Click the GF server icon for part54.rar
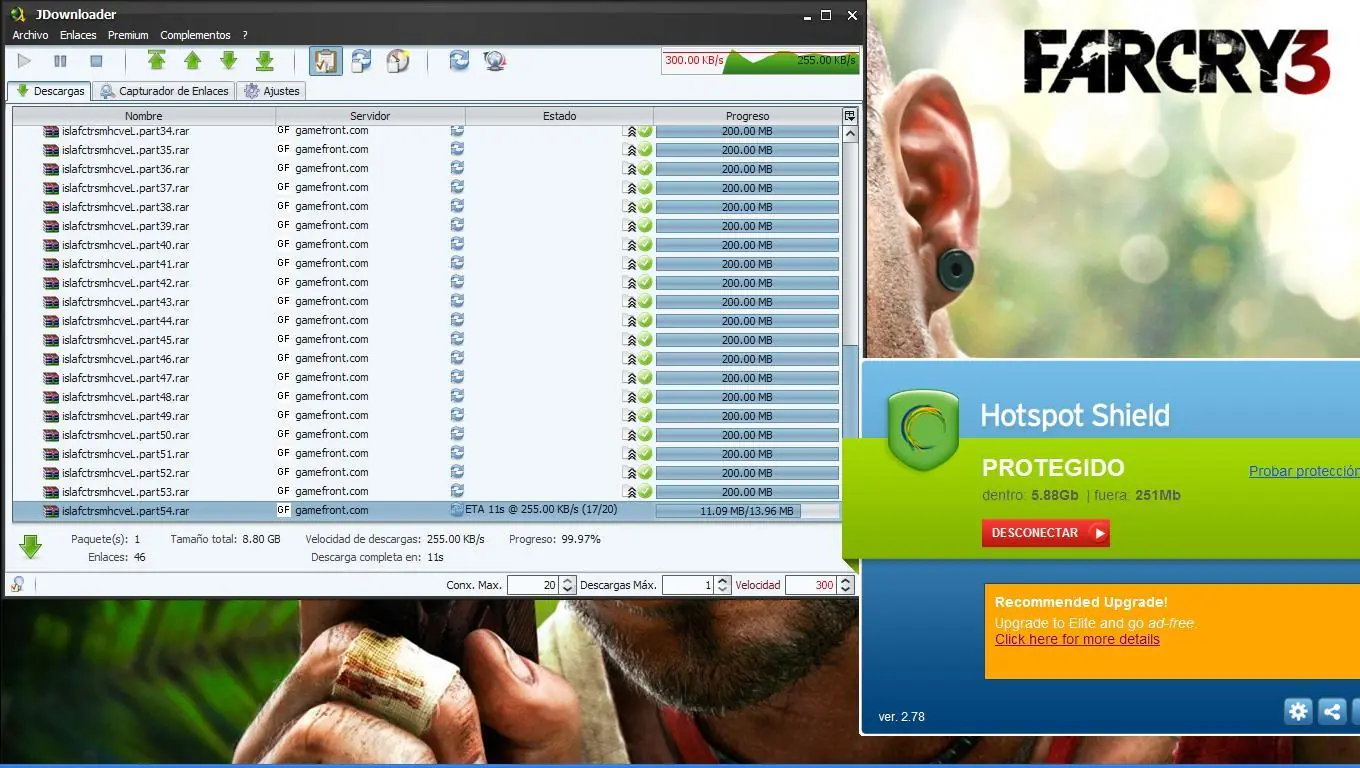 284,511
